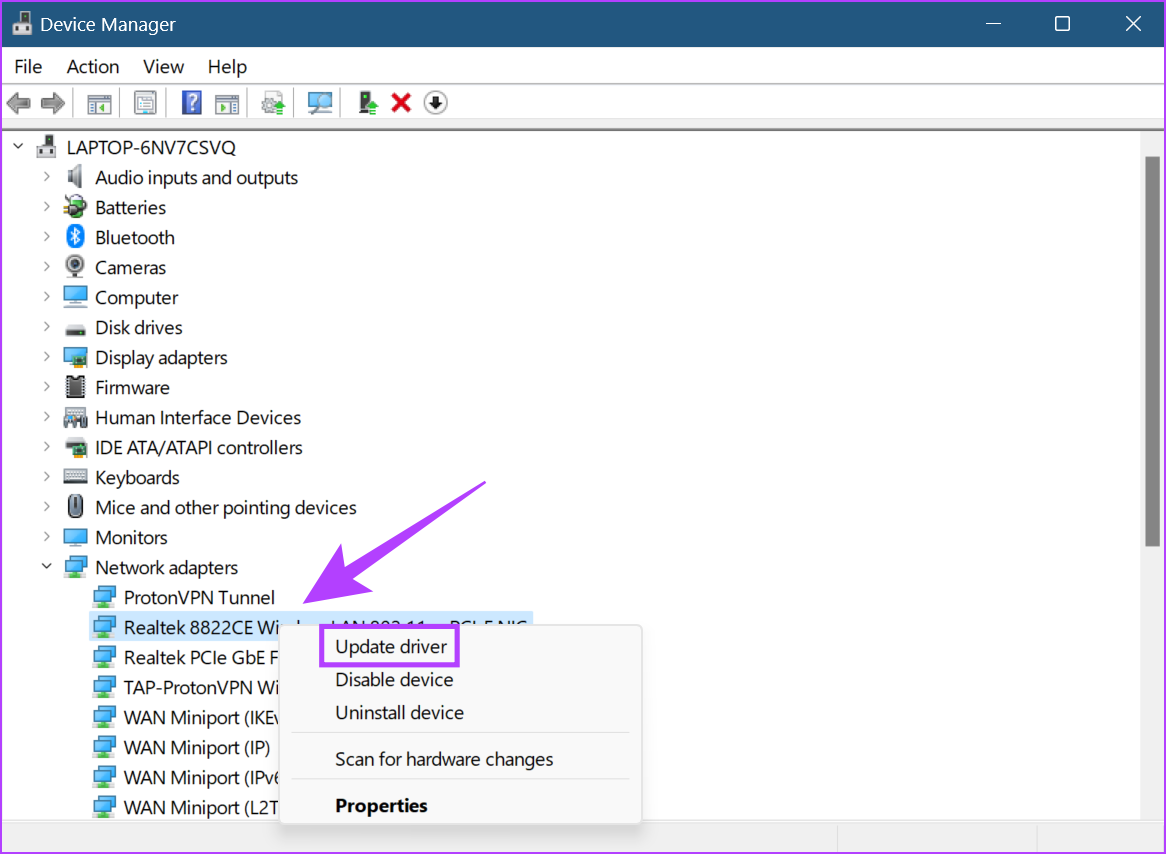Expand the Bluetooth category
The image size is (1166, 854).
pyautogui.click(x=47, y=237)
